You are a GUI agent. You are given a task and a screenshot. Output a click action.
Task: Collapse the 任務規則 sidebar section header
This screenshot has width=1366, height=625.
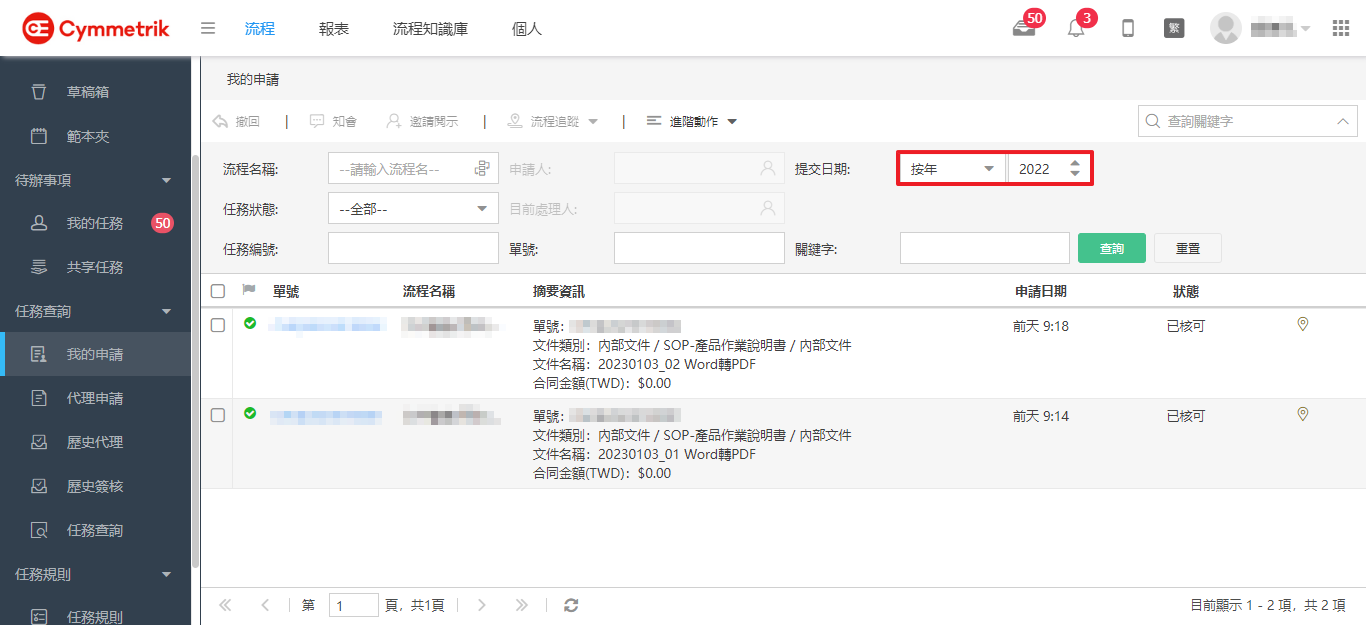tap(95, 574)
